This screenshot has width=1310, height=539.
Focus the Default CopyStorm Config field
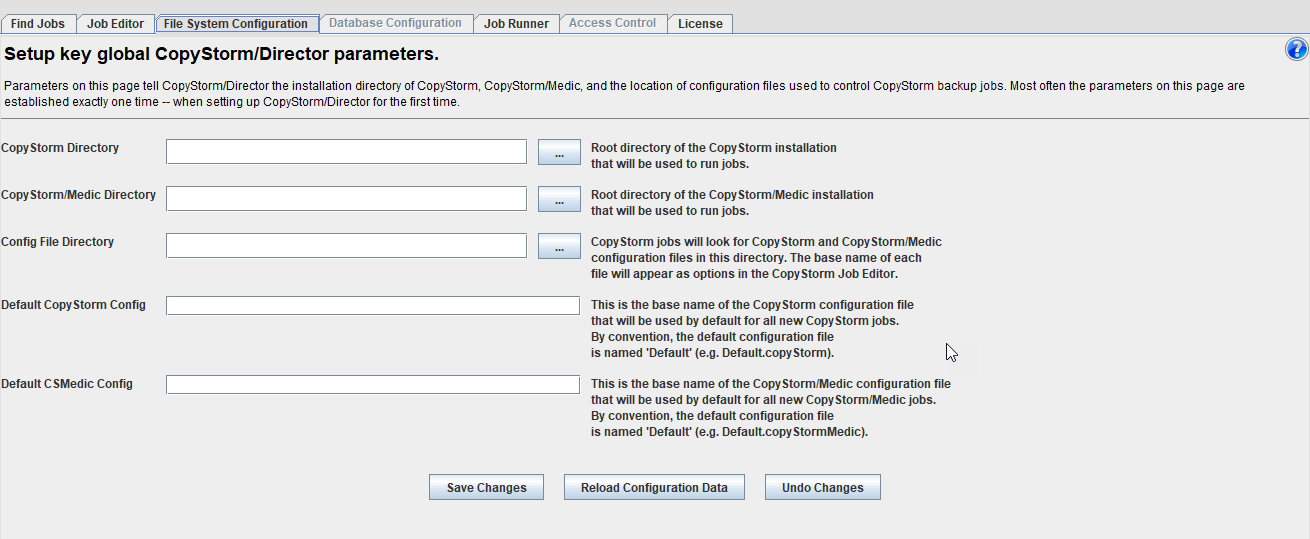click(373, 305)
